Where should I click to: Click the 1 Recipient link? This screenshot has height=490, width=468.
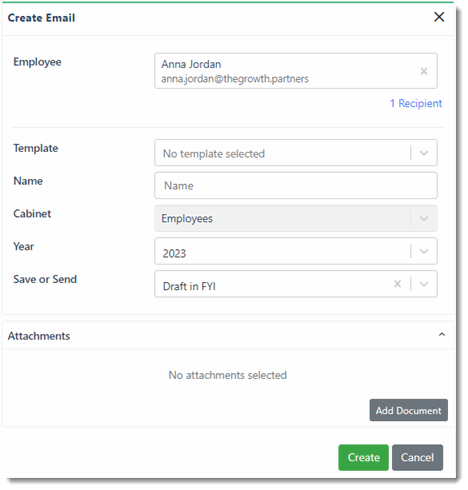coord(416,103)
